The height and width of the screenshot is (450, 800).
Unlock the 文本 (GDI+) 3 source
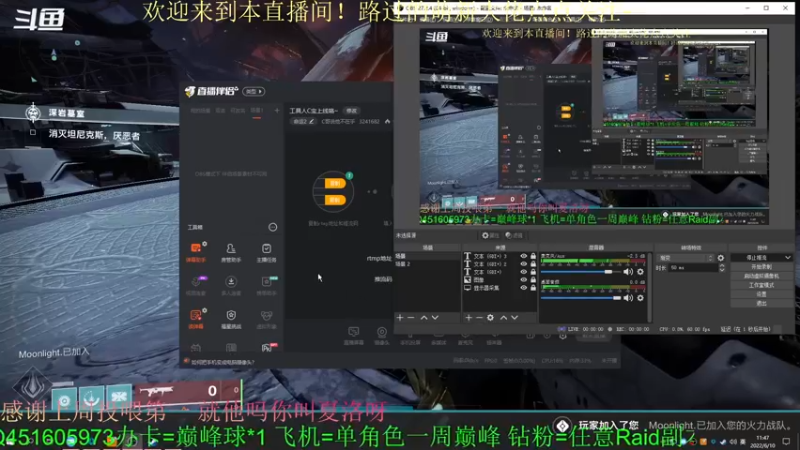coord(533,256)
